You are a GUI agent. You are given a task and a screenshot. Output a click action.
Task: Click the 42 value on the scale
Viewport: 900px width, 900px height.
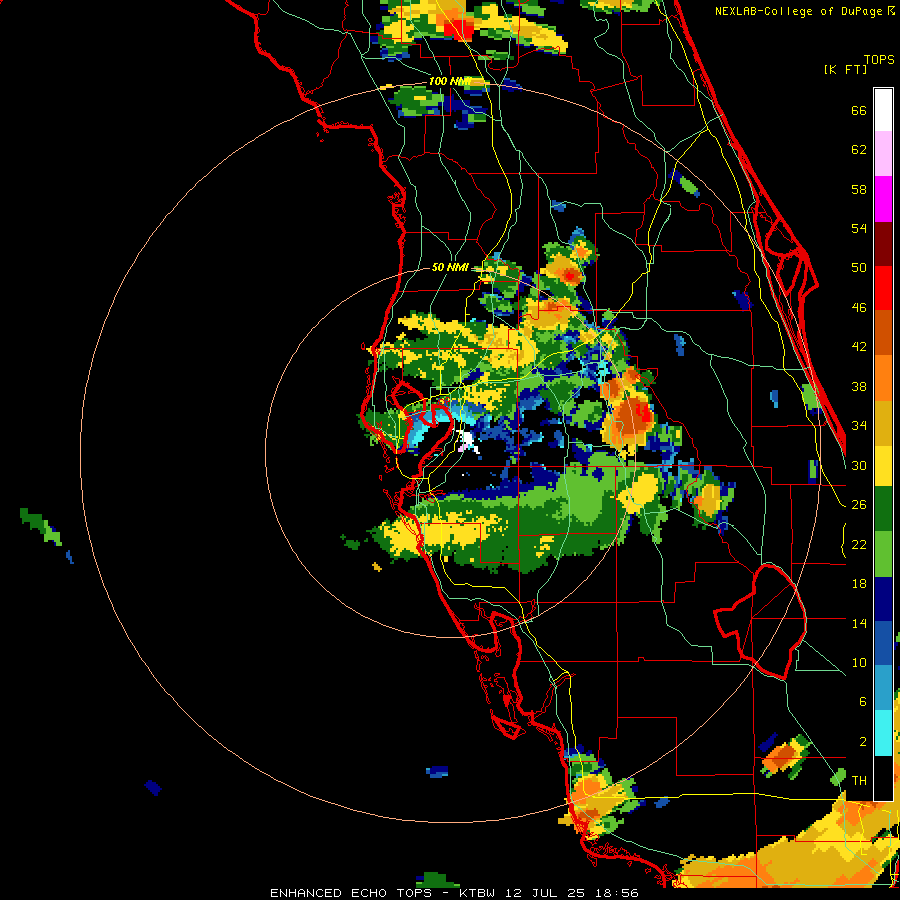click(x=859, y=347)
